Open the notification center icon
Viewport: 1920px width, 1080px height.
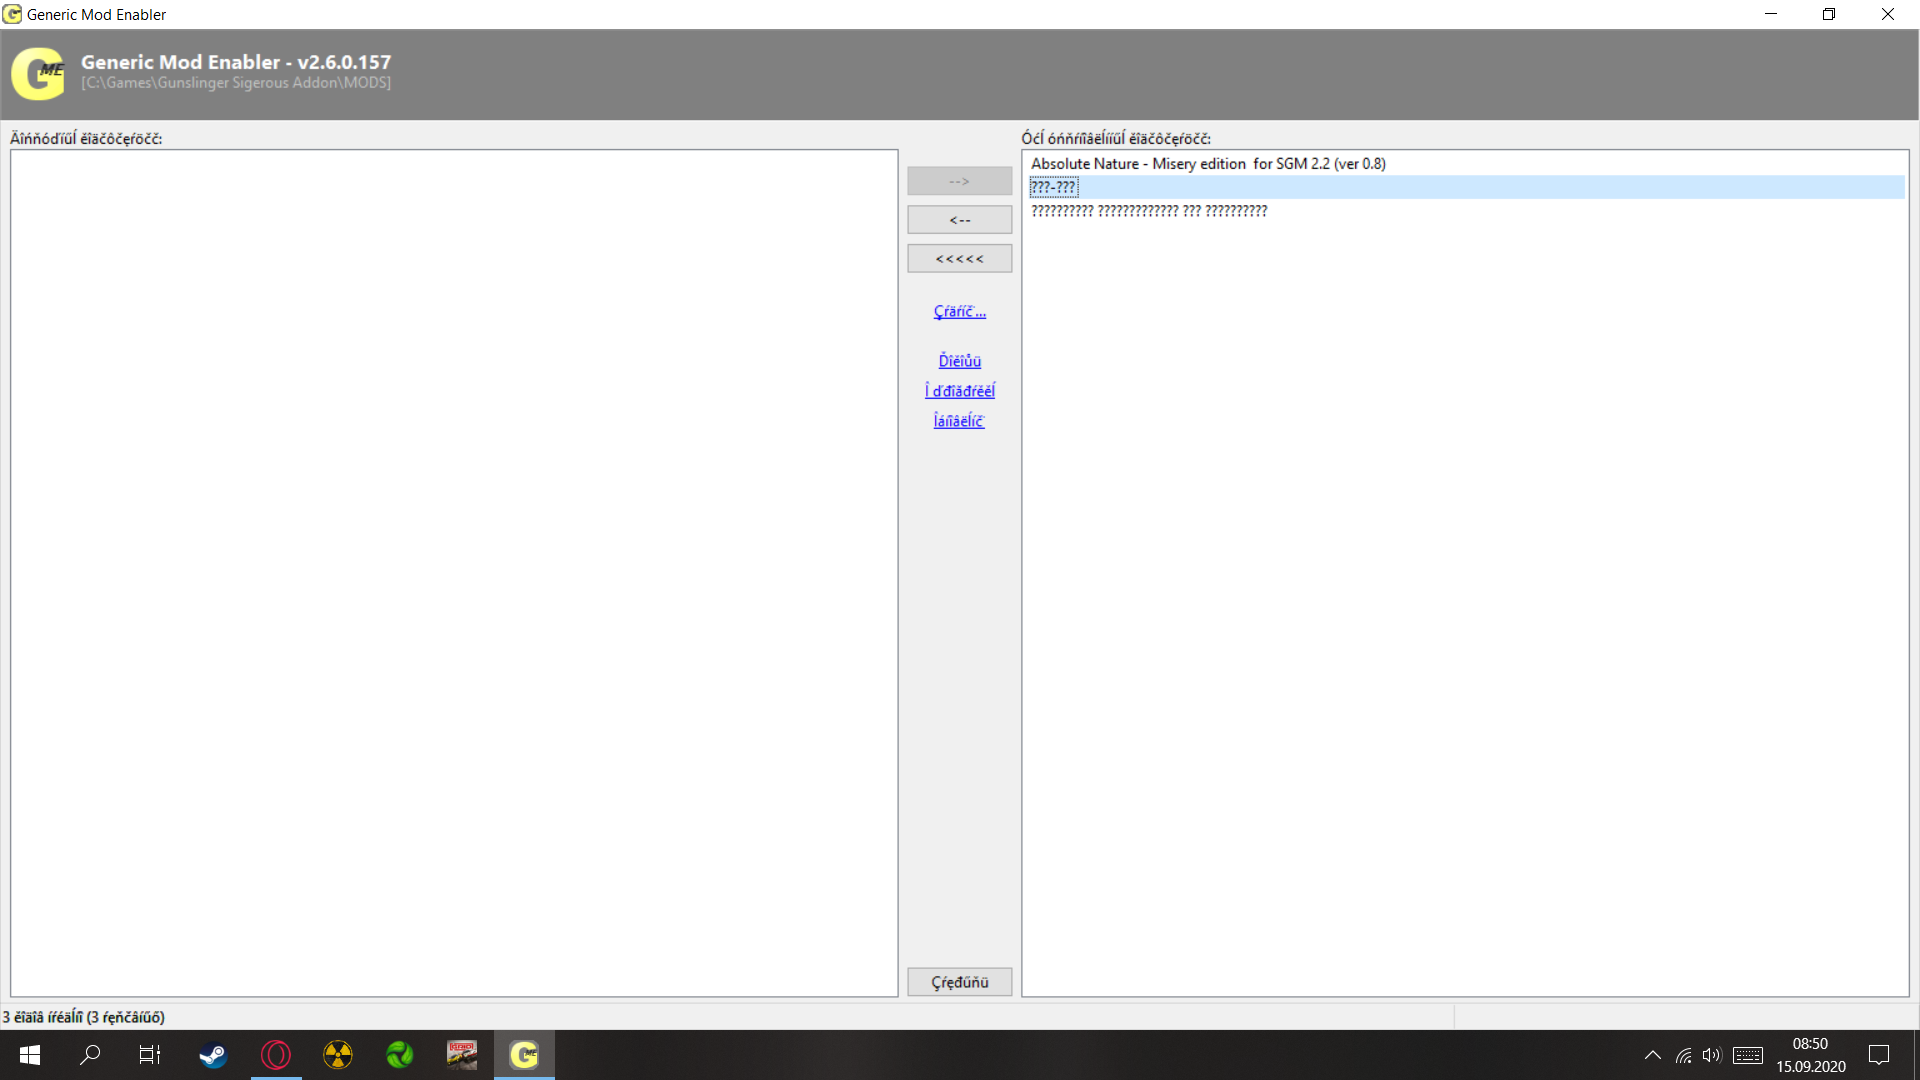1879,1055
